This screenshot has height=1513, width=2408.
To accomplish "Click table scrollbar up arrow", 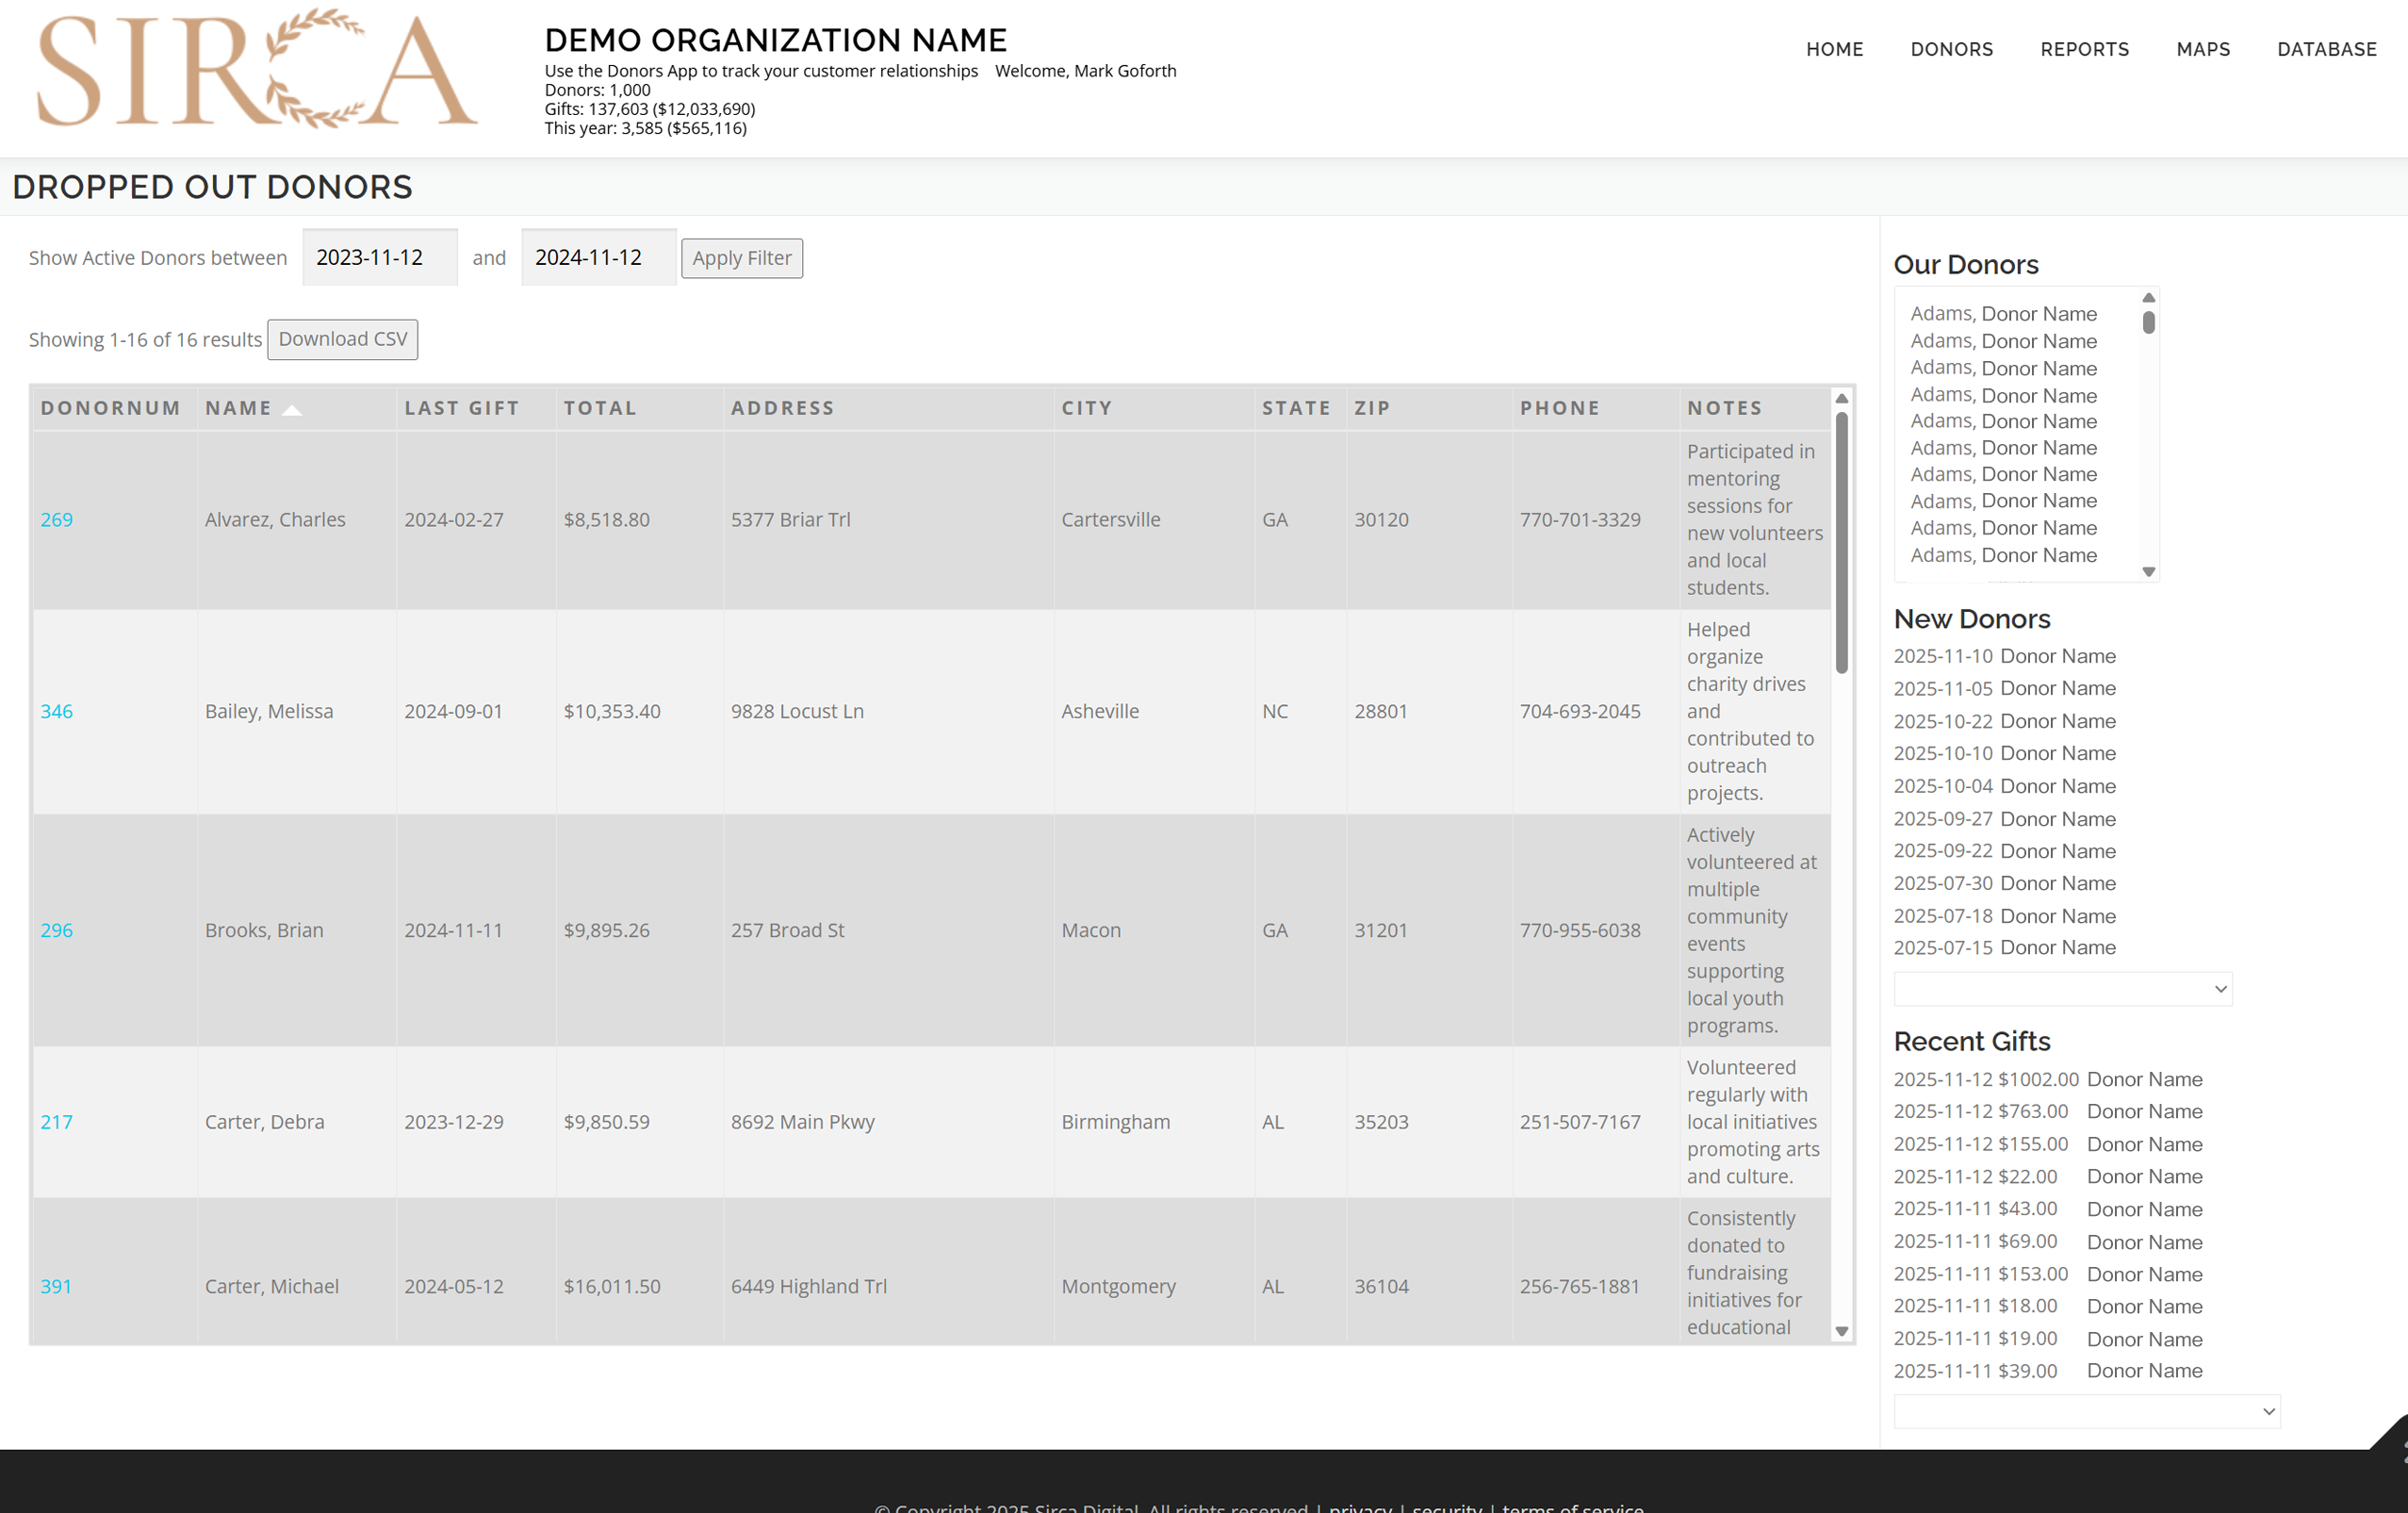I will [x=1841, y=399].
